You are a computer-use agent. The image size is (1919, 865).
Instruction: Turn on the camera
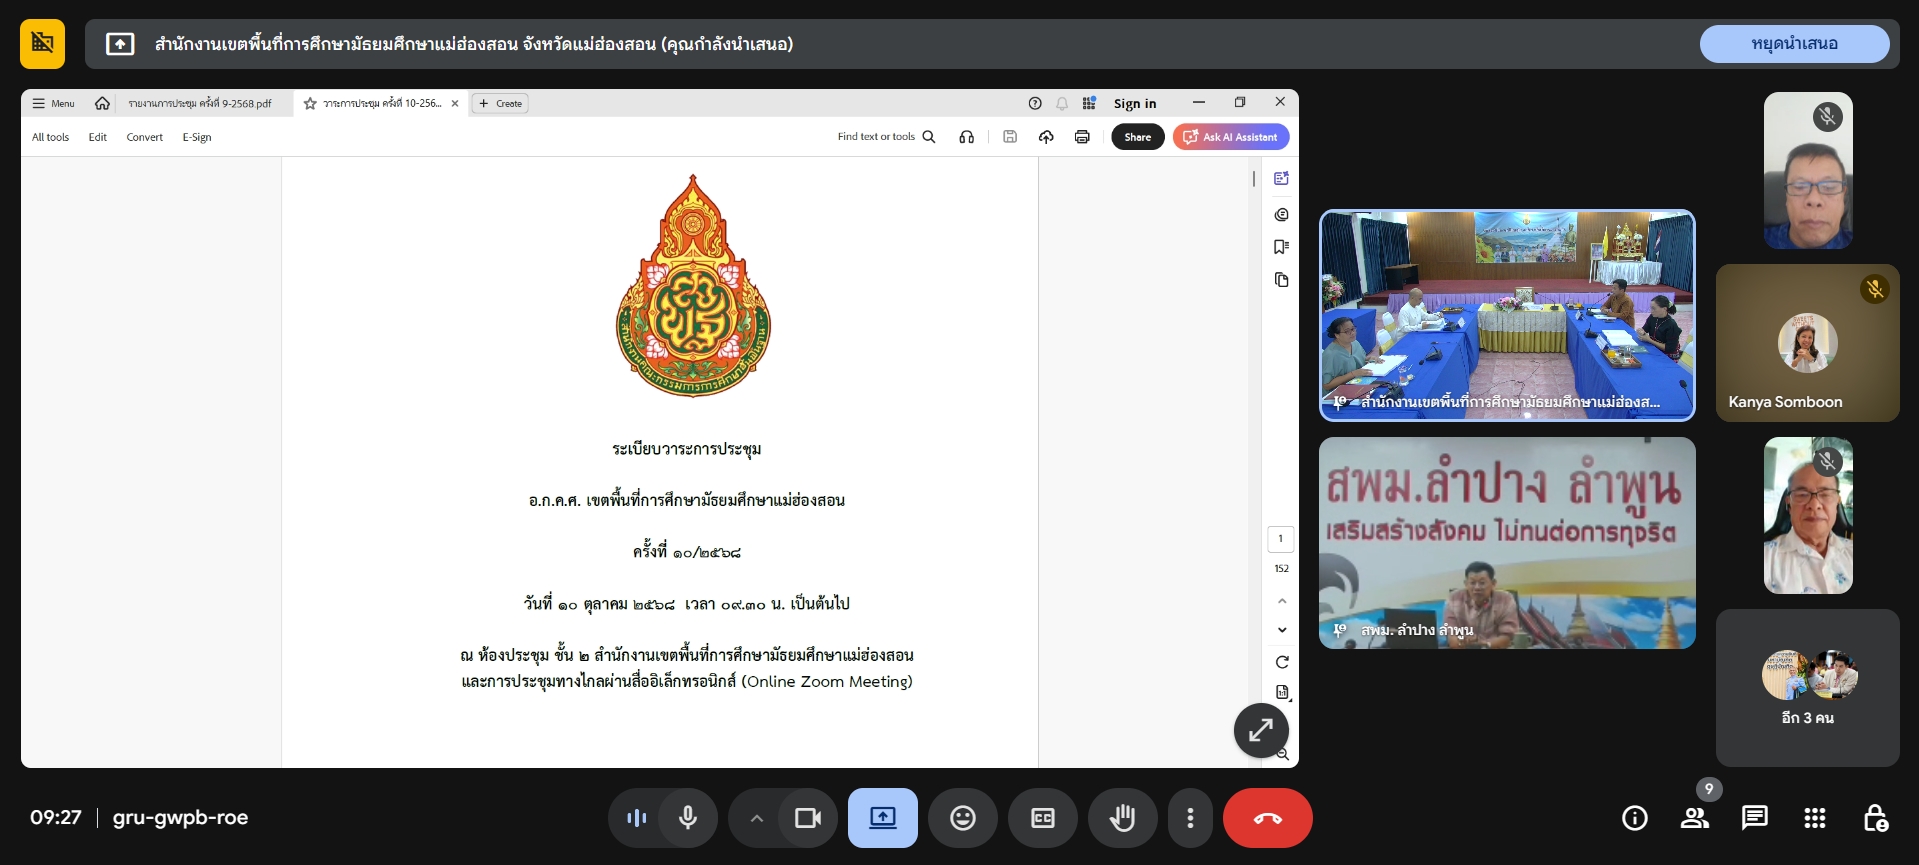807,818
